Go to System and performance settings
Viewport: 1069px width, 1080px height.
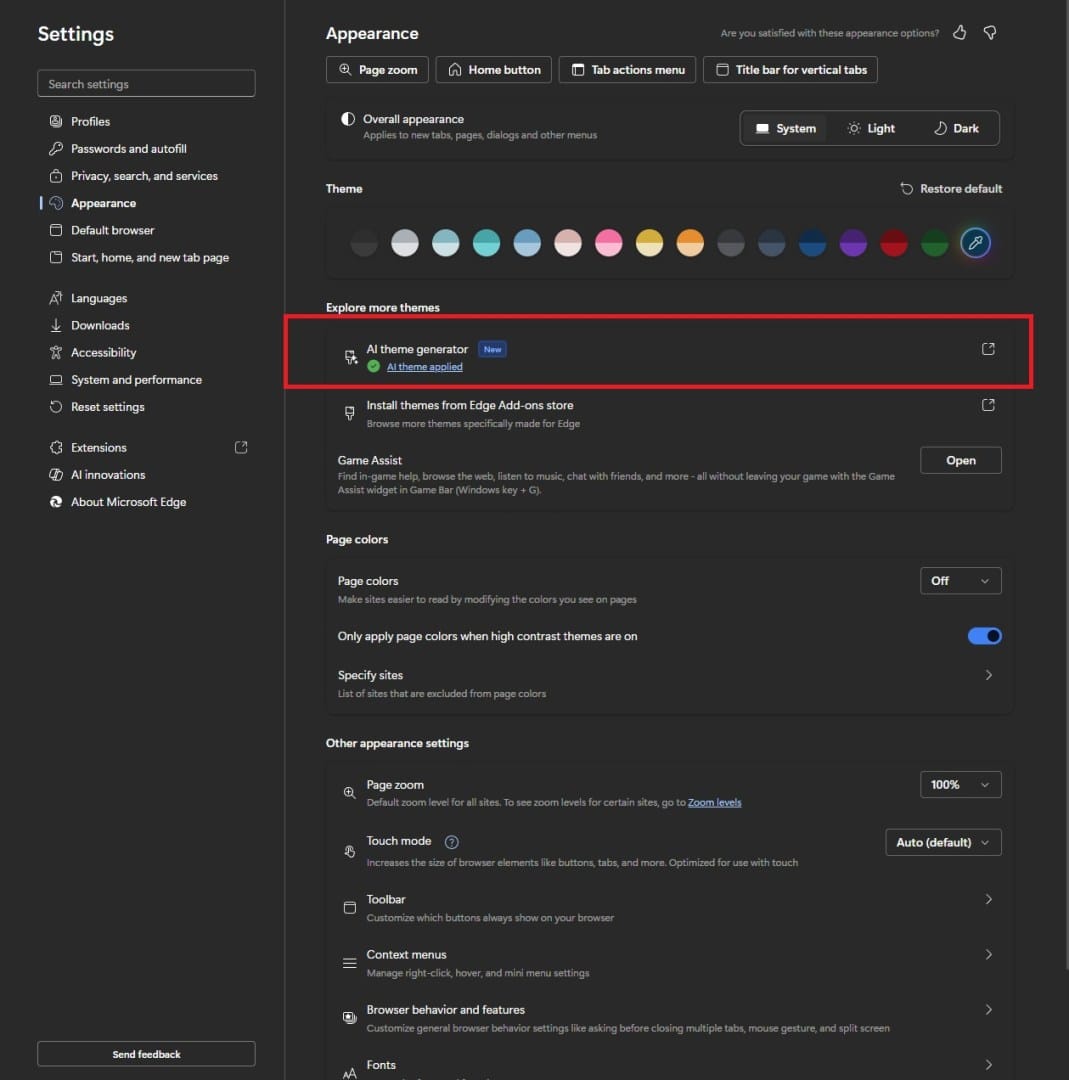tap(136, 380)
